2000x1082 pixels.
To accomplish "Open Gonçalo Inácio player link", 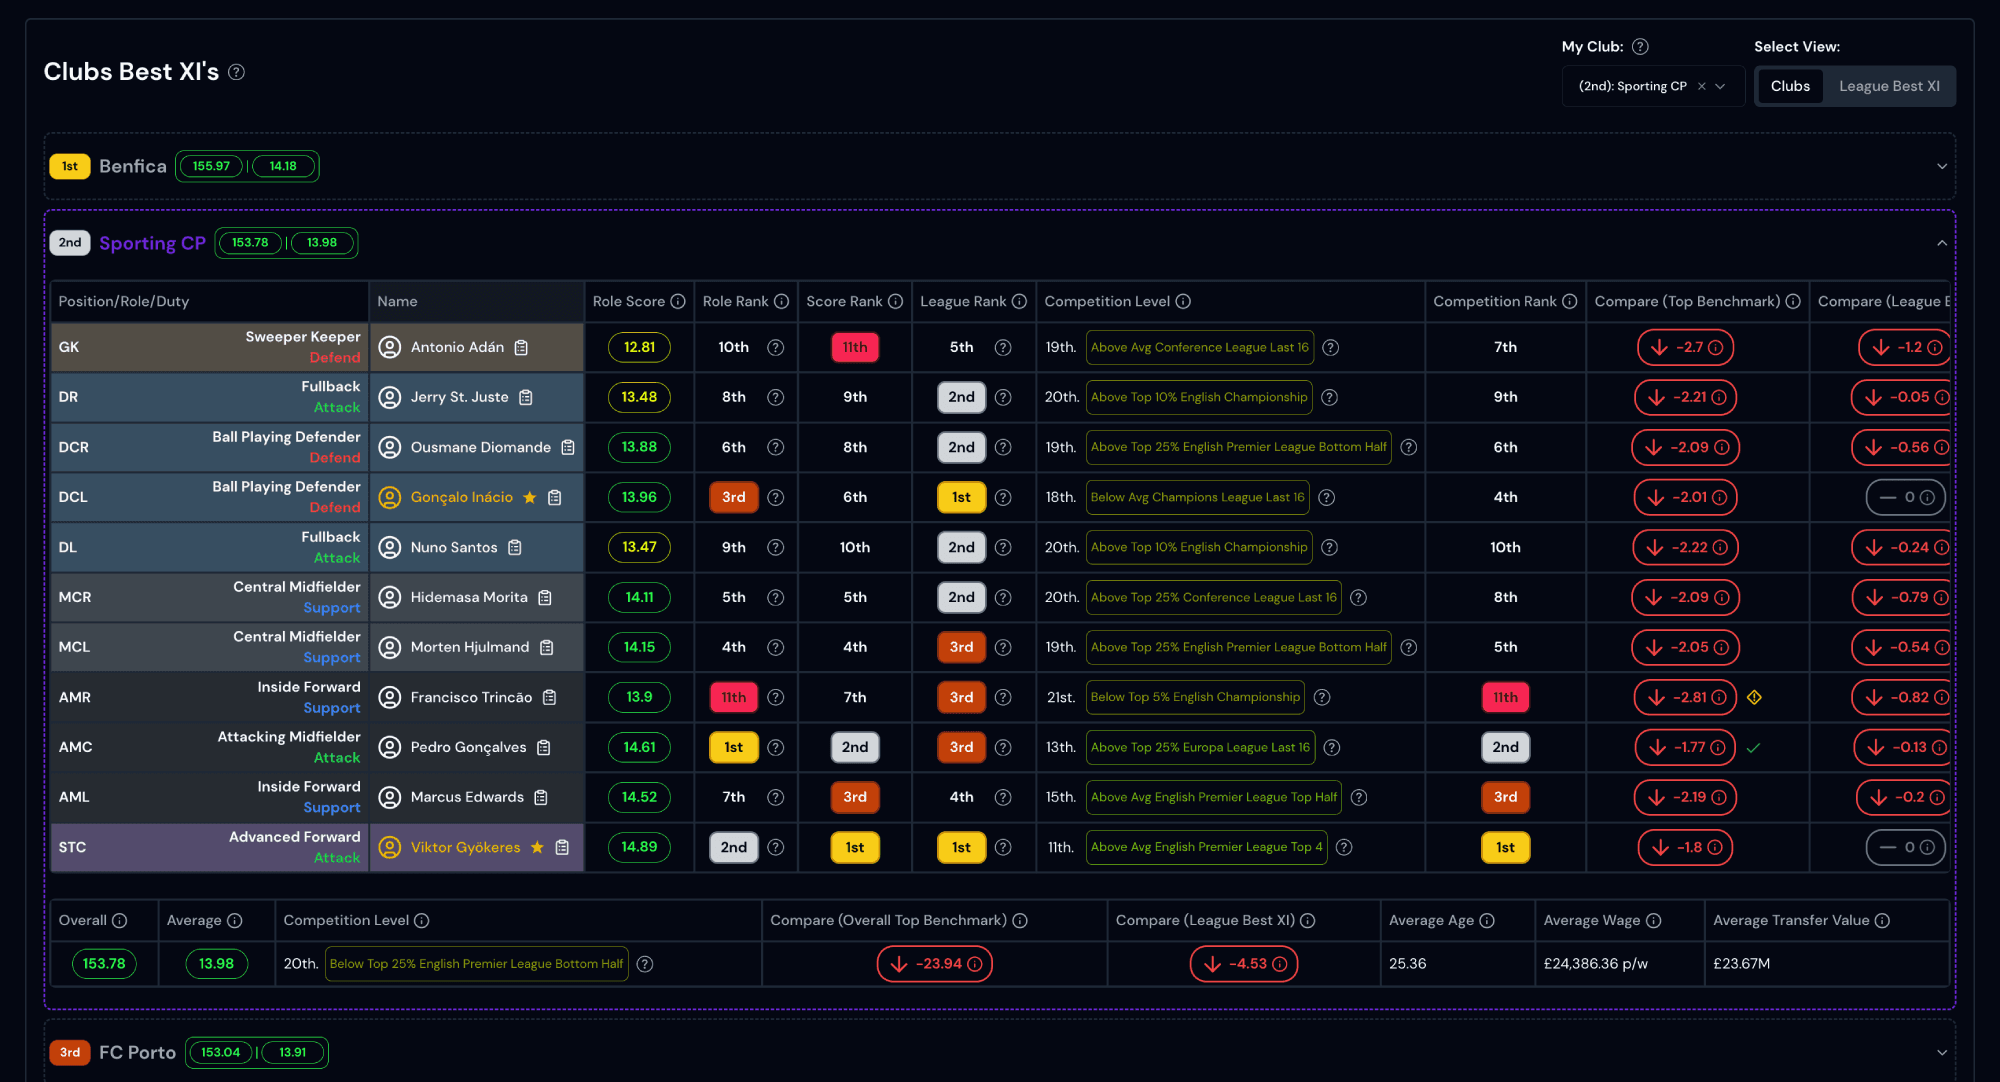I will (462, 497).
